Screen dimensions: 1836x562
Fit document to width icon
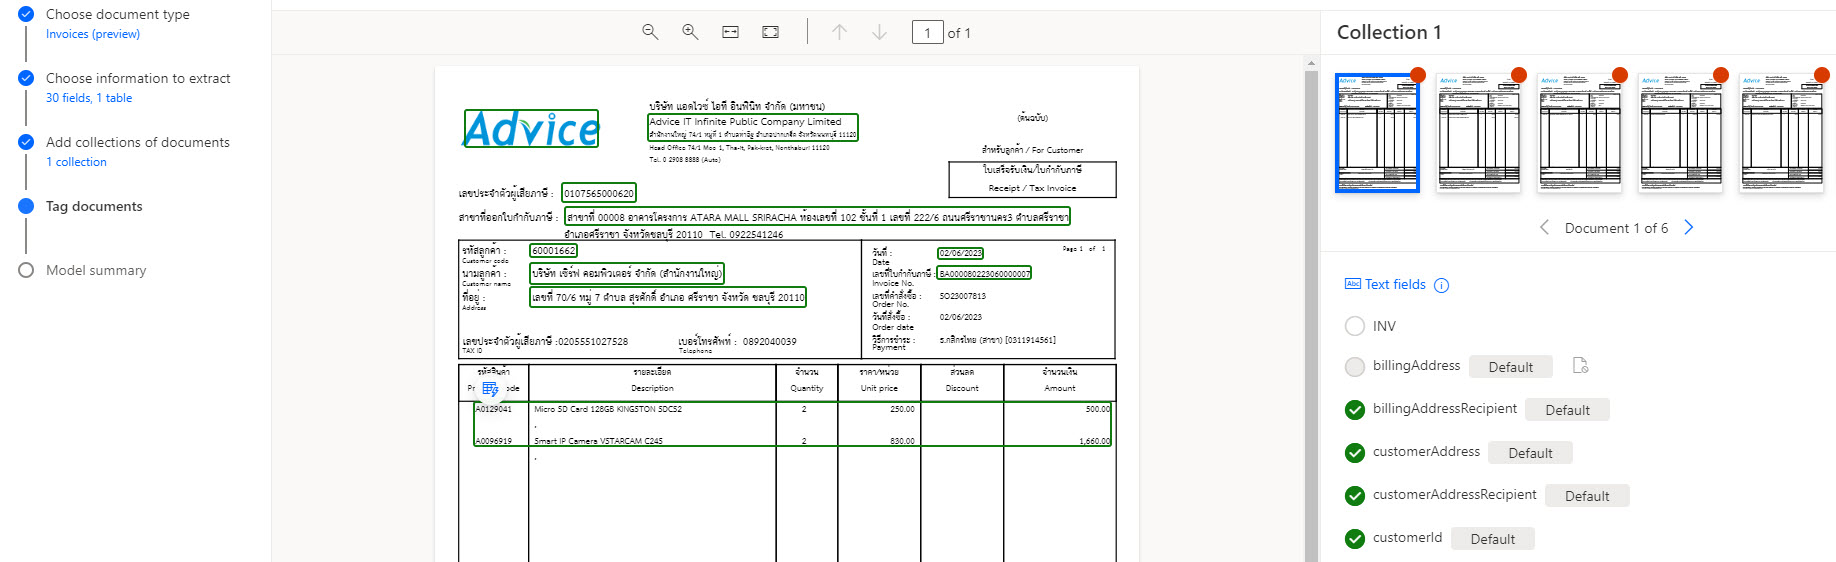pyautogui.click(x=731, y=32)
